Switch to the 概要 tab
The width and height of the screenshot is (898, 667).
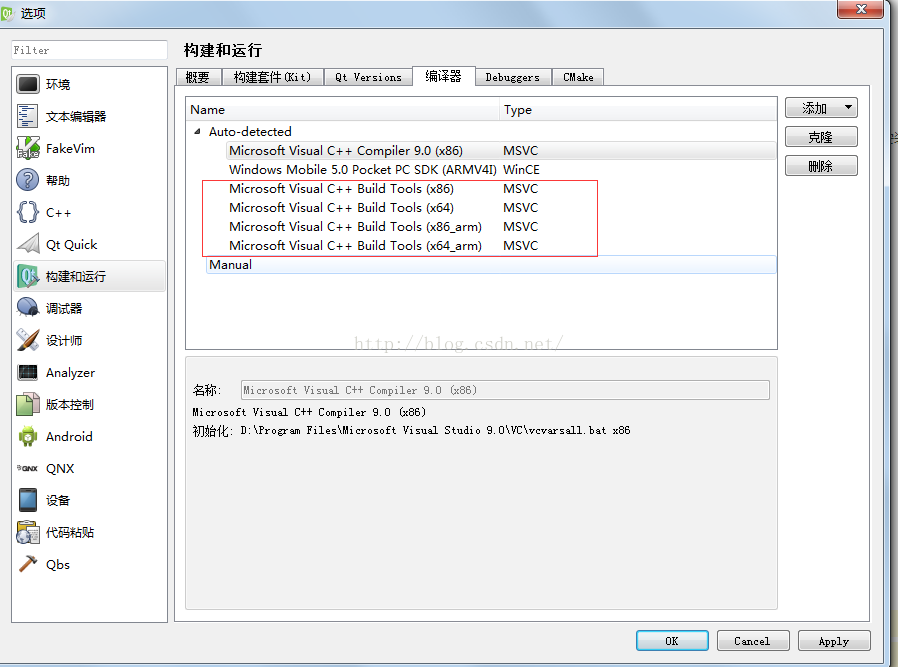198,77
